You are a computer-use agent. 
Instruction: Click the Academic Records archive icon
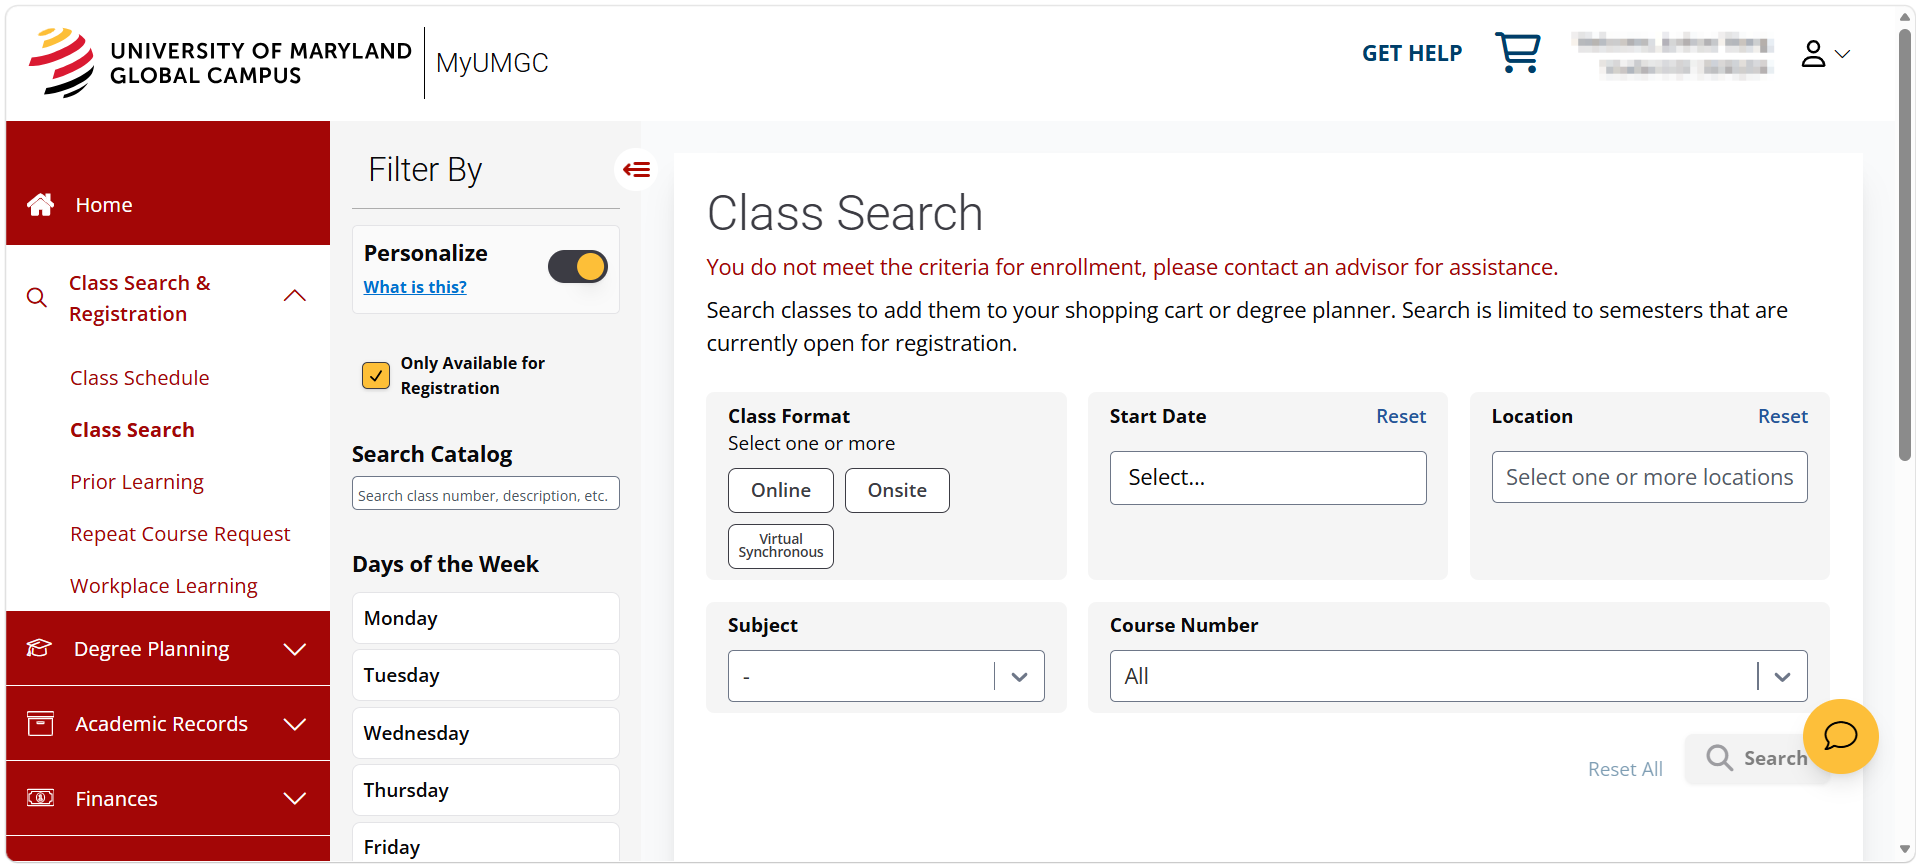click(x=41, y=724)
